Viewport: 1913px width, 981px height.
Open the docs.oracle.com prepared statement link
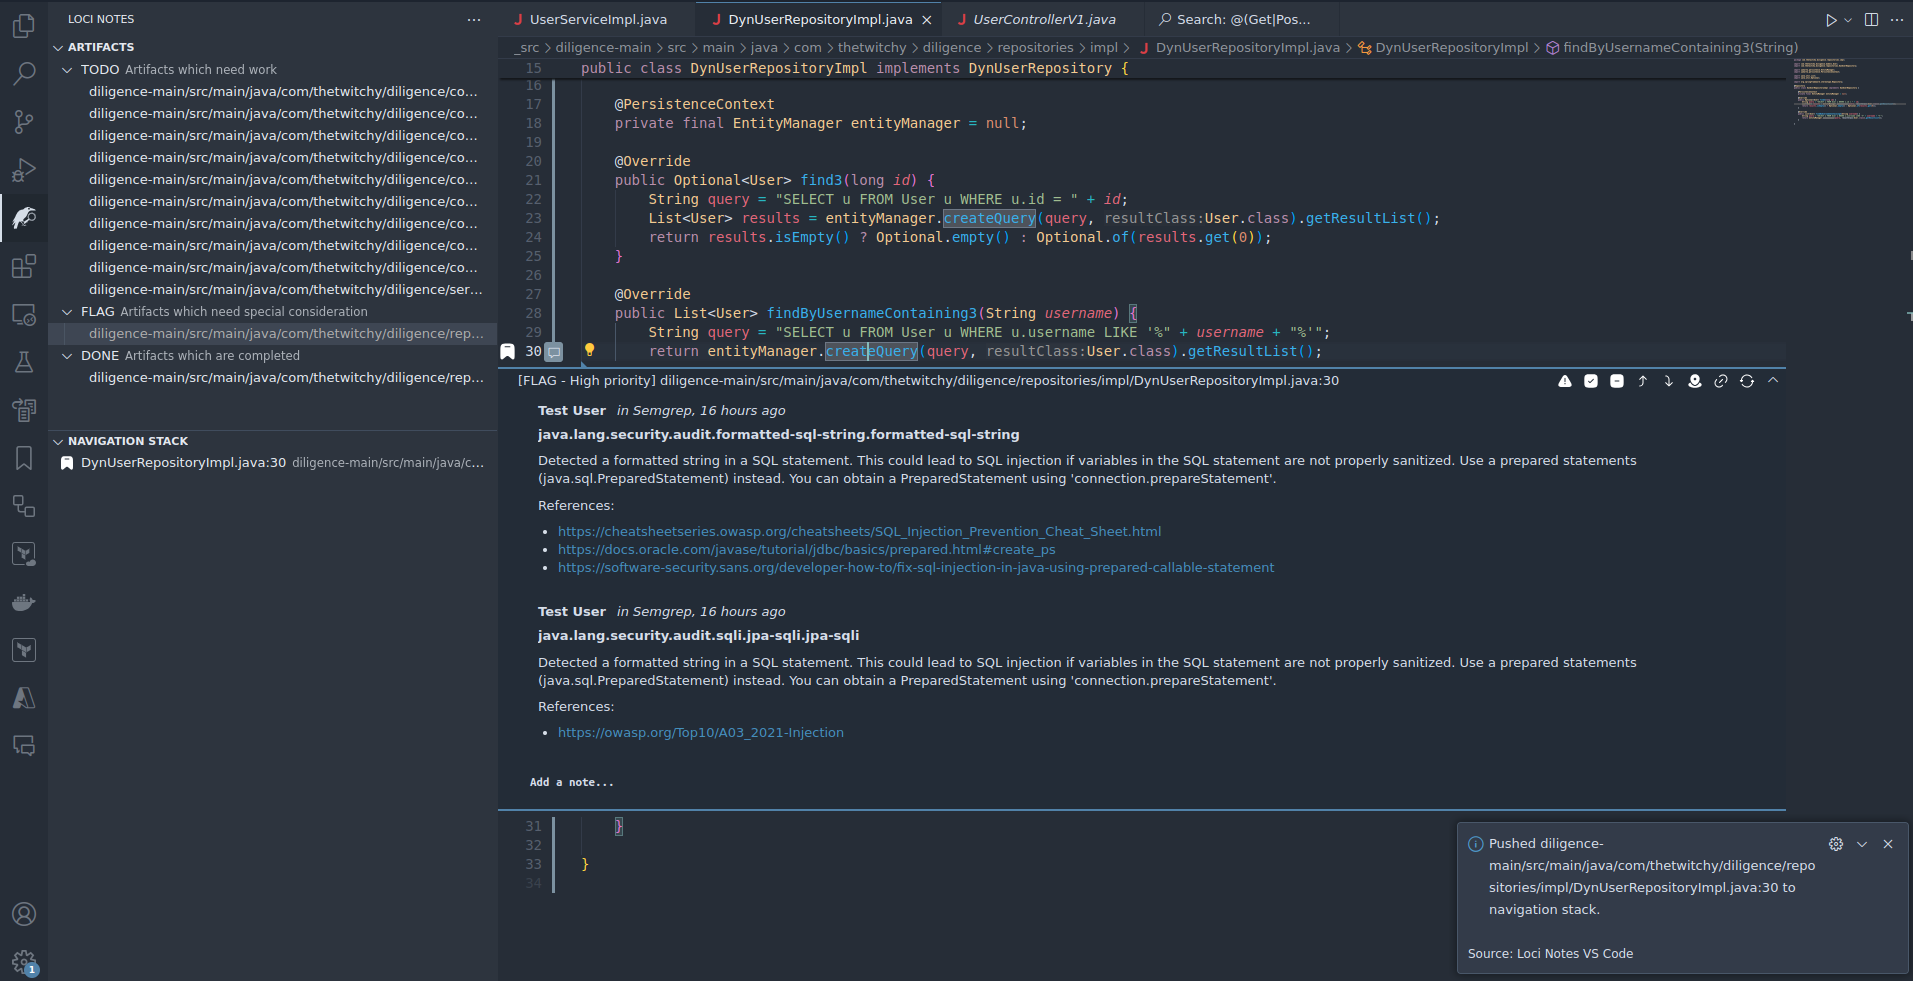point(806,550)
